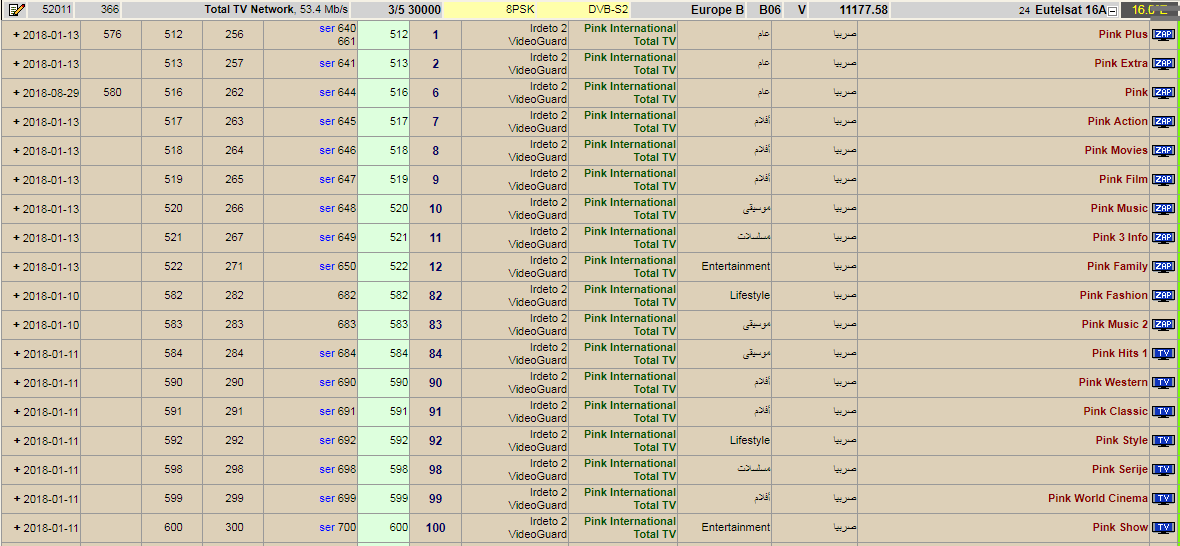Viewport: 1180px width, 546px height.
Task: Click date '2018-01-10' in Pink Music 2 row
Action: click(x=51, y=325)
